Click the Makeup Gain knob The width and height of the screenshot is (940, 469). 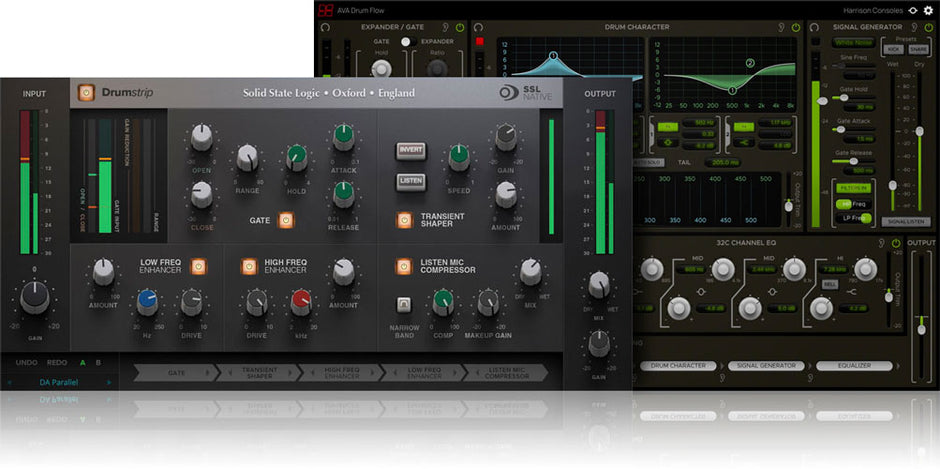pos(488,302)
